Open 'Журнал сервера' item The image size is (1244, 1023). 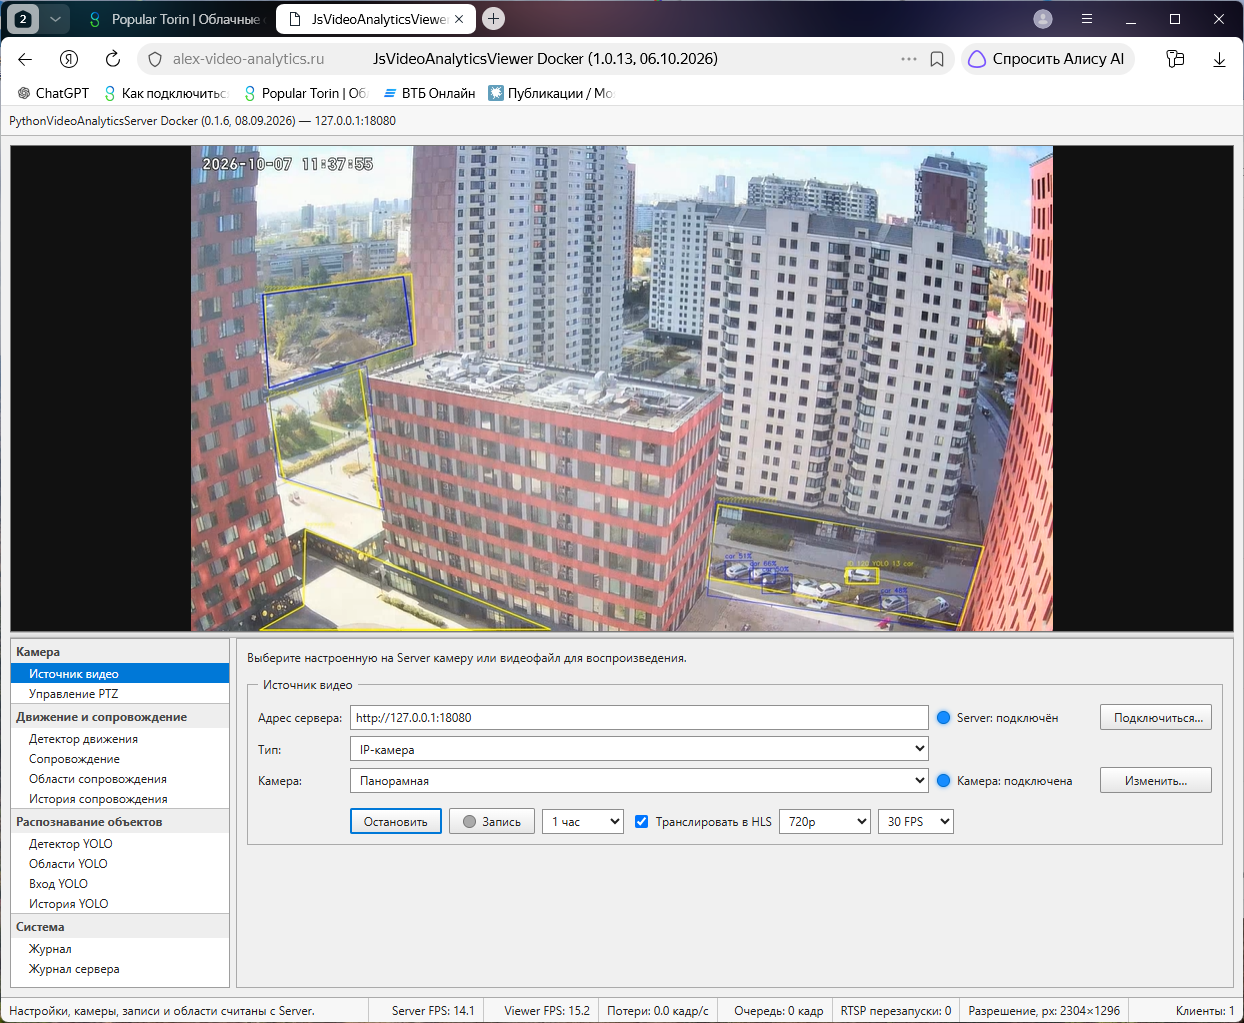tap(120, 969)
